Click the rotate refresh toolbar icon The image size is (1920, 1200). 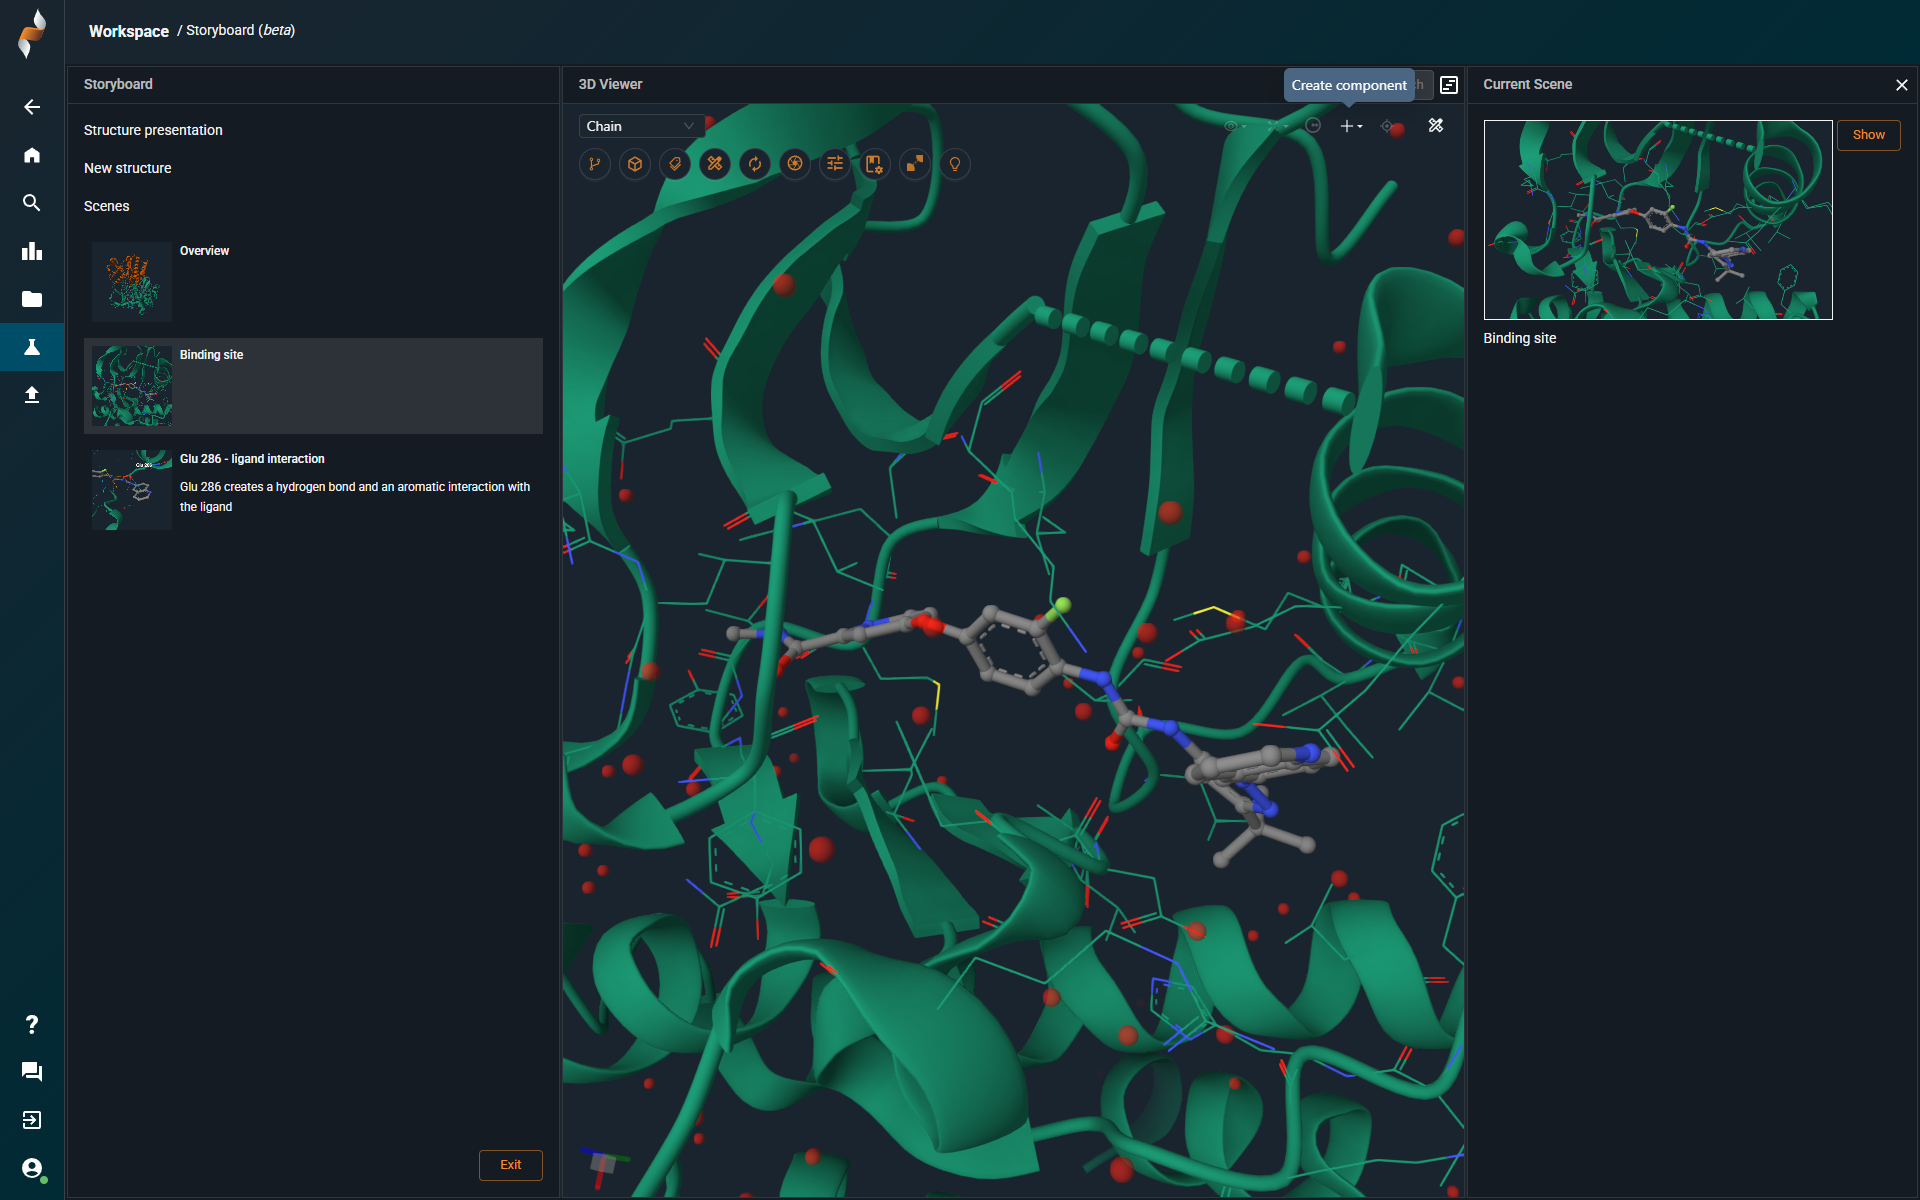coord(755,164)
